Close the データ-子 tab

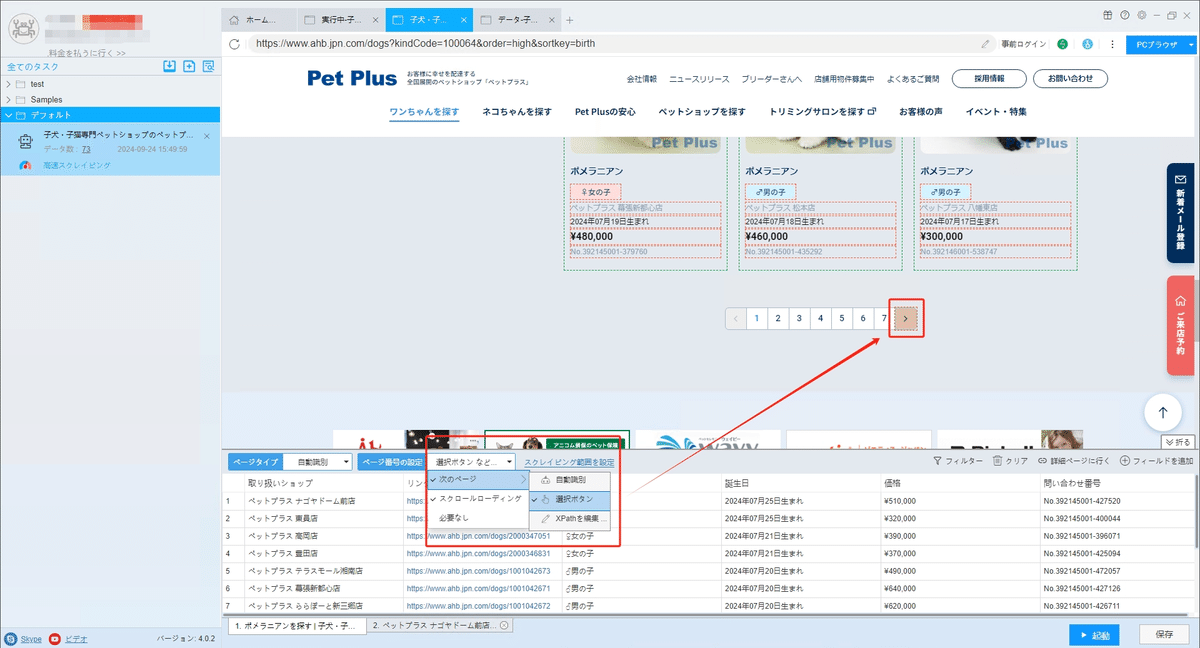click(x=550, y=19)
